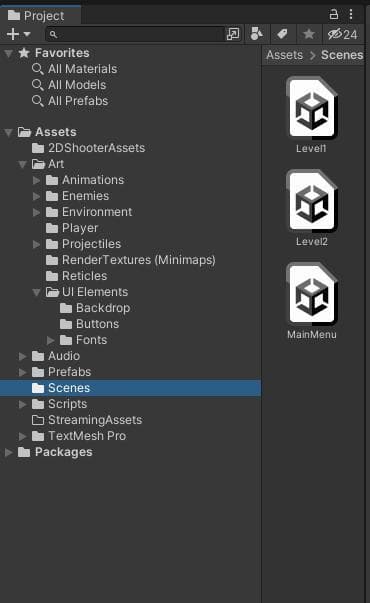Click the Search by Type icon
This screenshot has width=370, height=603.
point(257,34)
